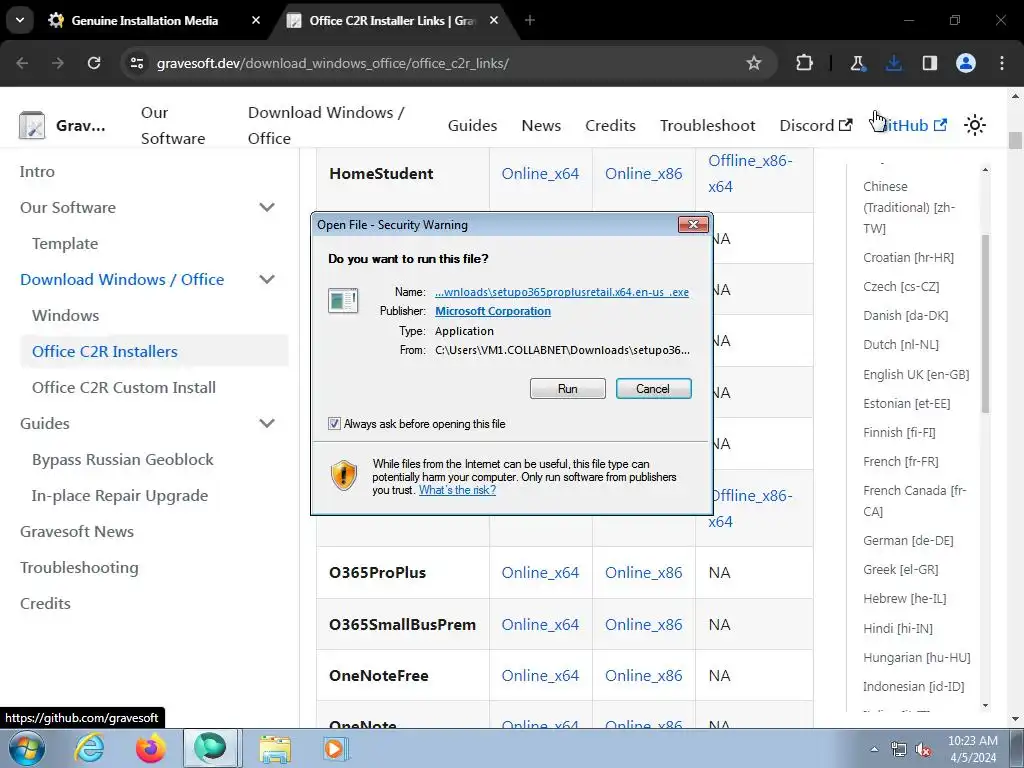This screenshot has height=768, width=1024.
Task: Collapse the Guides sidebar chevron
Action: click(x=266, y=423)
